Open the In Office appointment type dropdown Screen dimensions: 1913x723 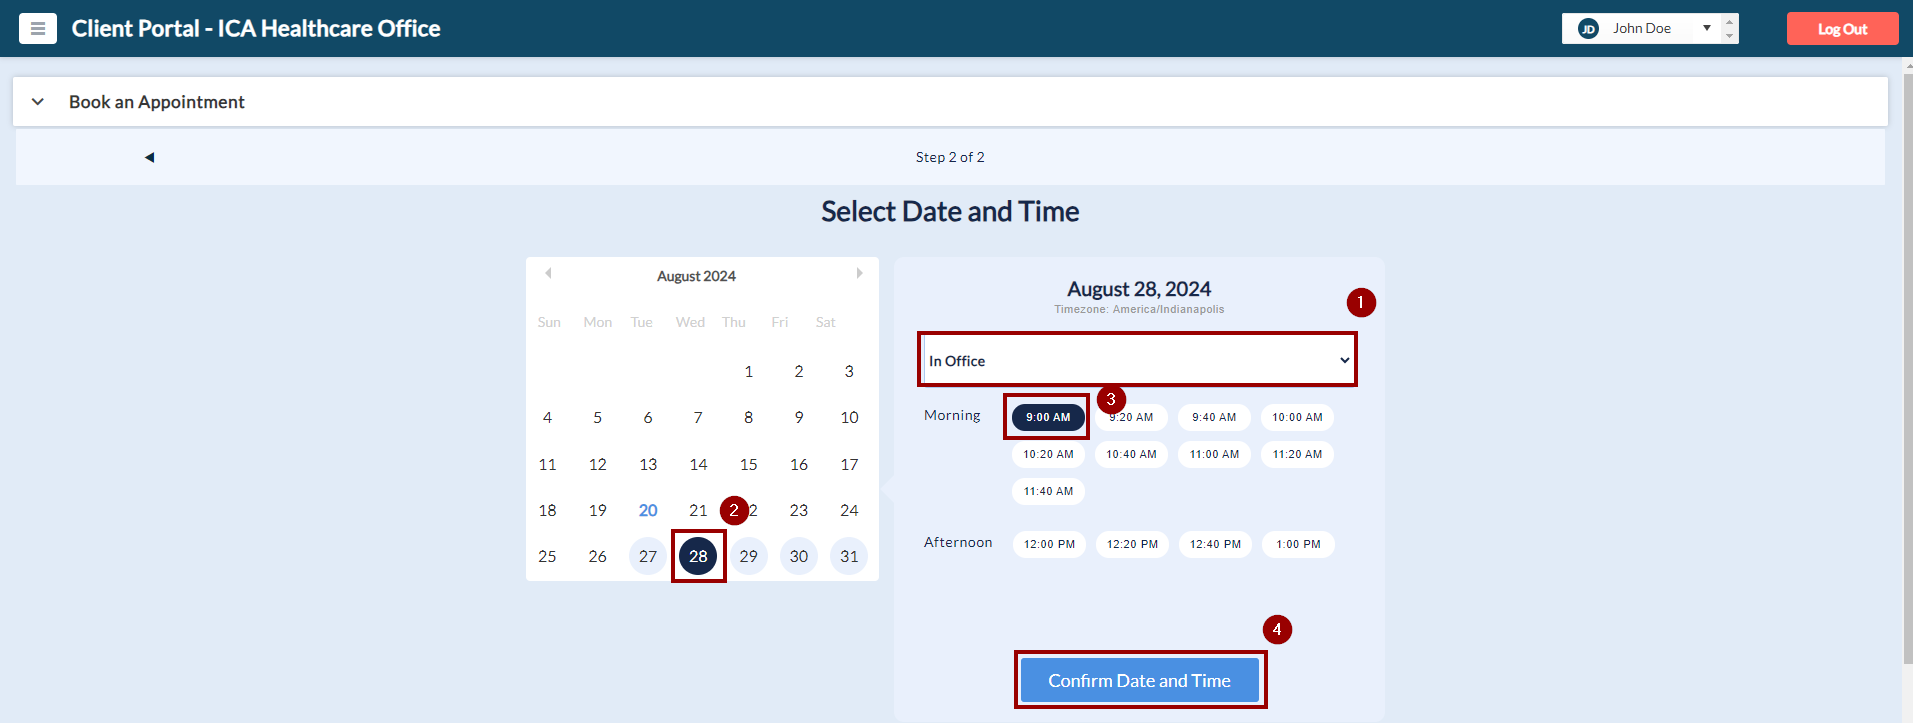[x=1137, y=361]
